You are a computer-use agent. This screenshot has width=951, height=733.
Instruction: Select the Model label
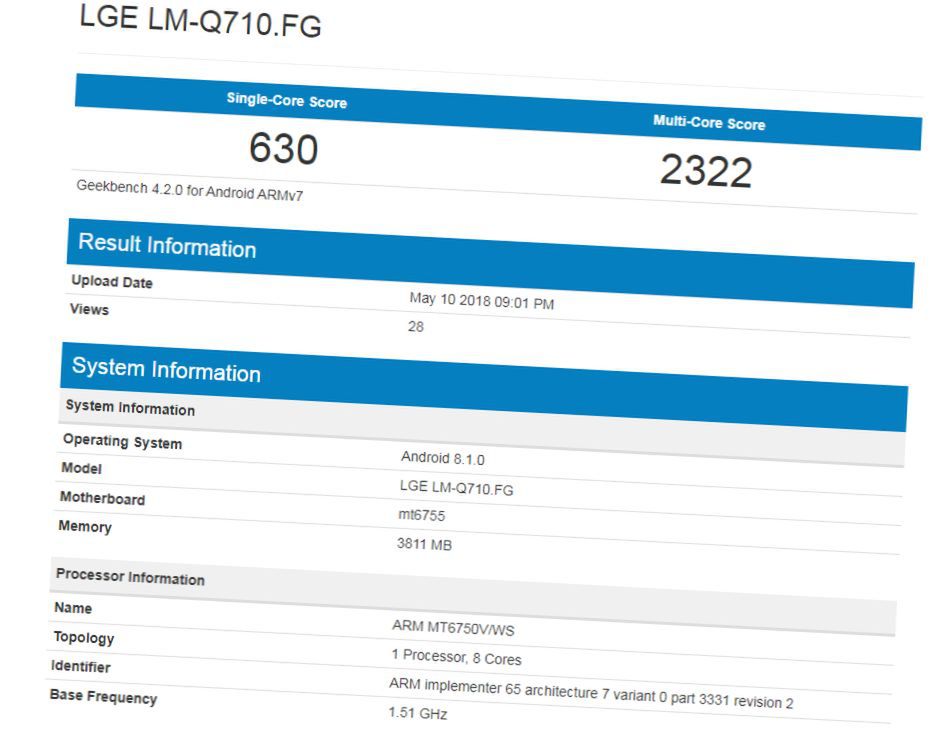pos(81,468)
